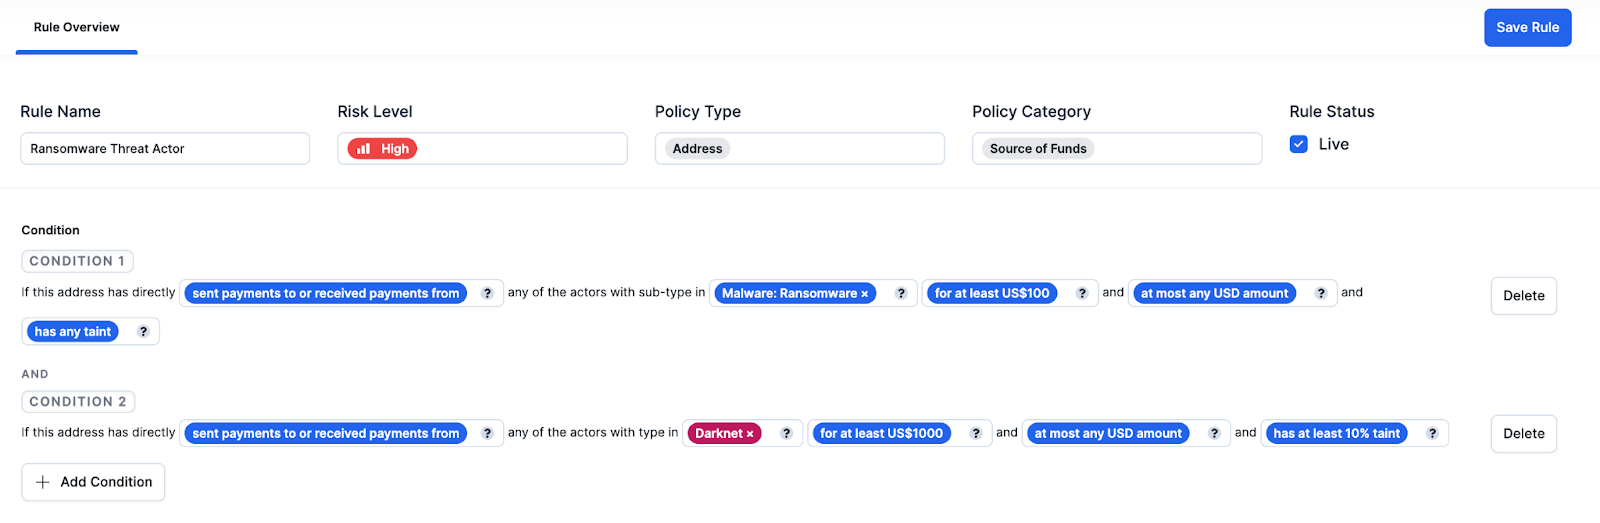Click help icon next to Malware: Ransomware
Viewport: 1600px width, 523px height.
click(x=901, y=293)
